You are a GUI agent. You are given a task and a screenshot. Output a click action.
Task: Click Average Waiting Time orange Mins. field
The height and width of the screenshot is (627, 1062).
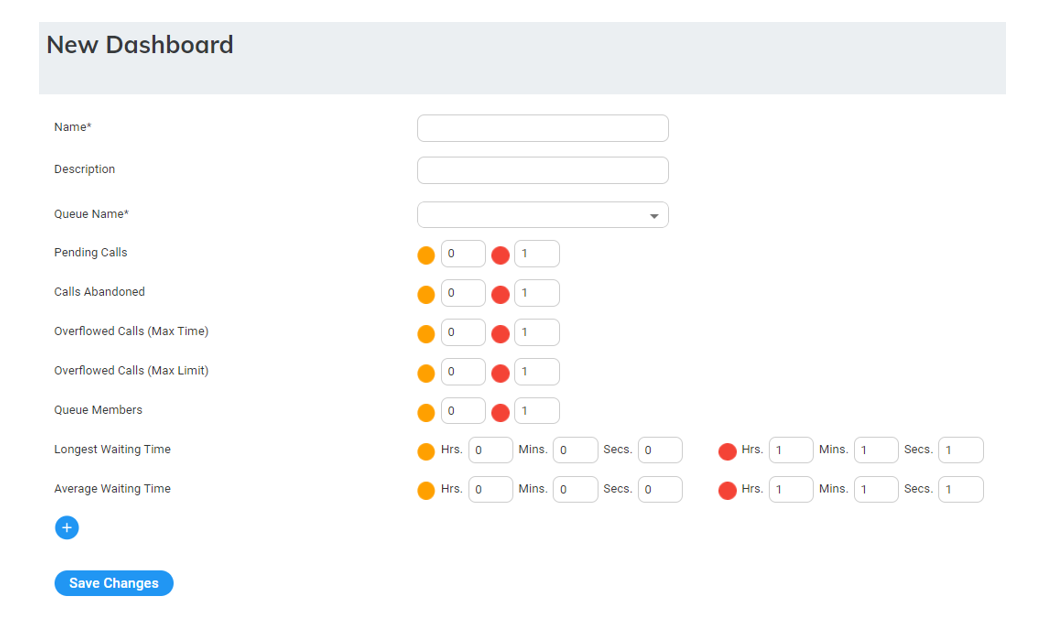(575, 489)
